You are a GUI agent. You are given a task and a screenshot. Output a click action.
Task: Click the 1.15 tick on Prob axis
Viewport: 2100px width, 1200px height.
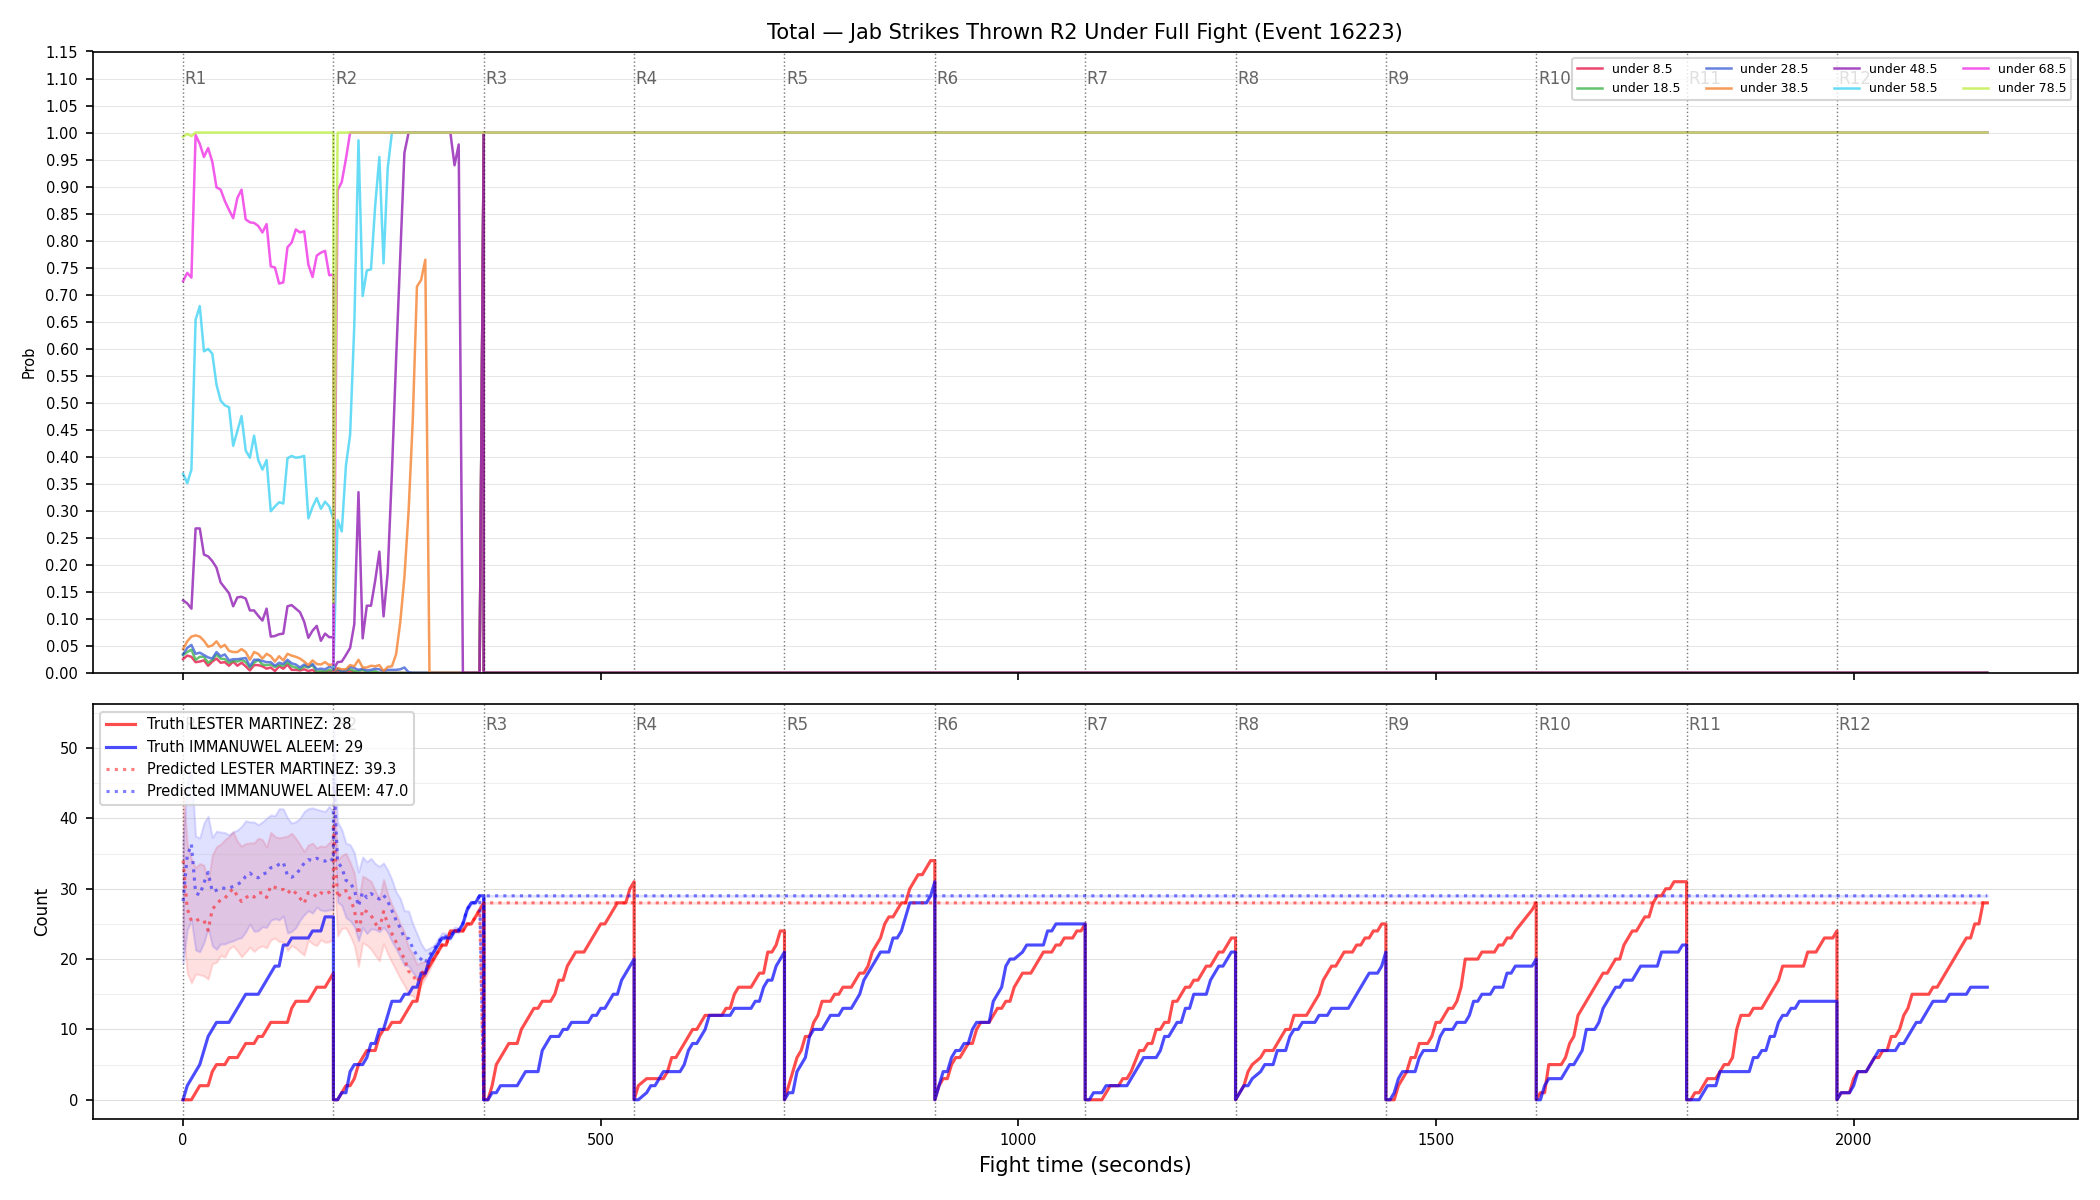tap(62, 52)
